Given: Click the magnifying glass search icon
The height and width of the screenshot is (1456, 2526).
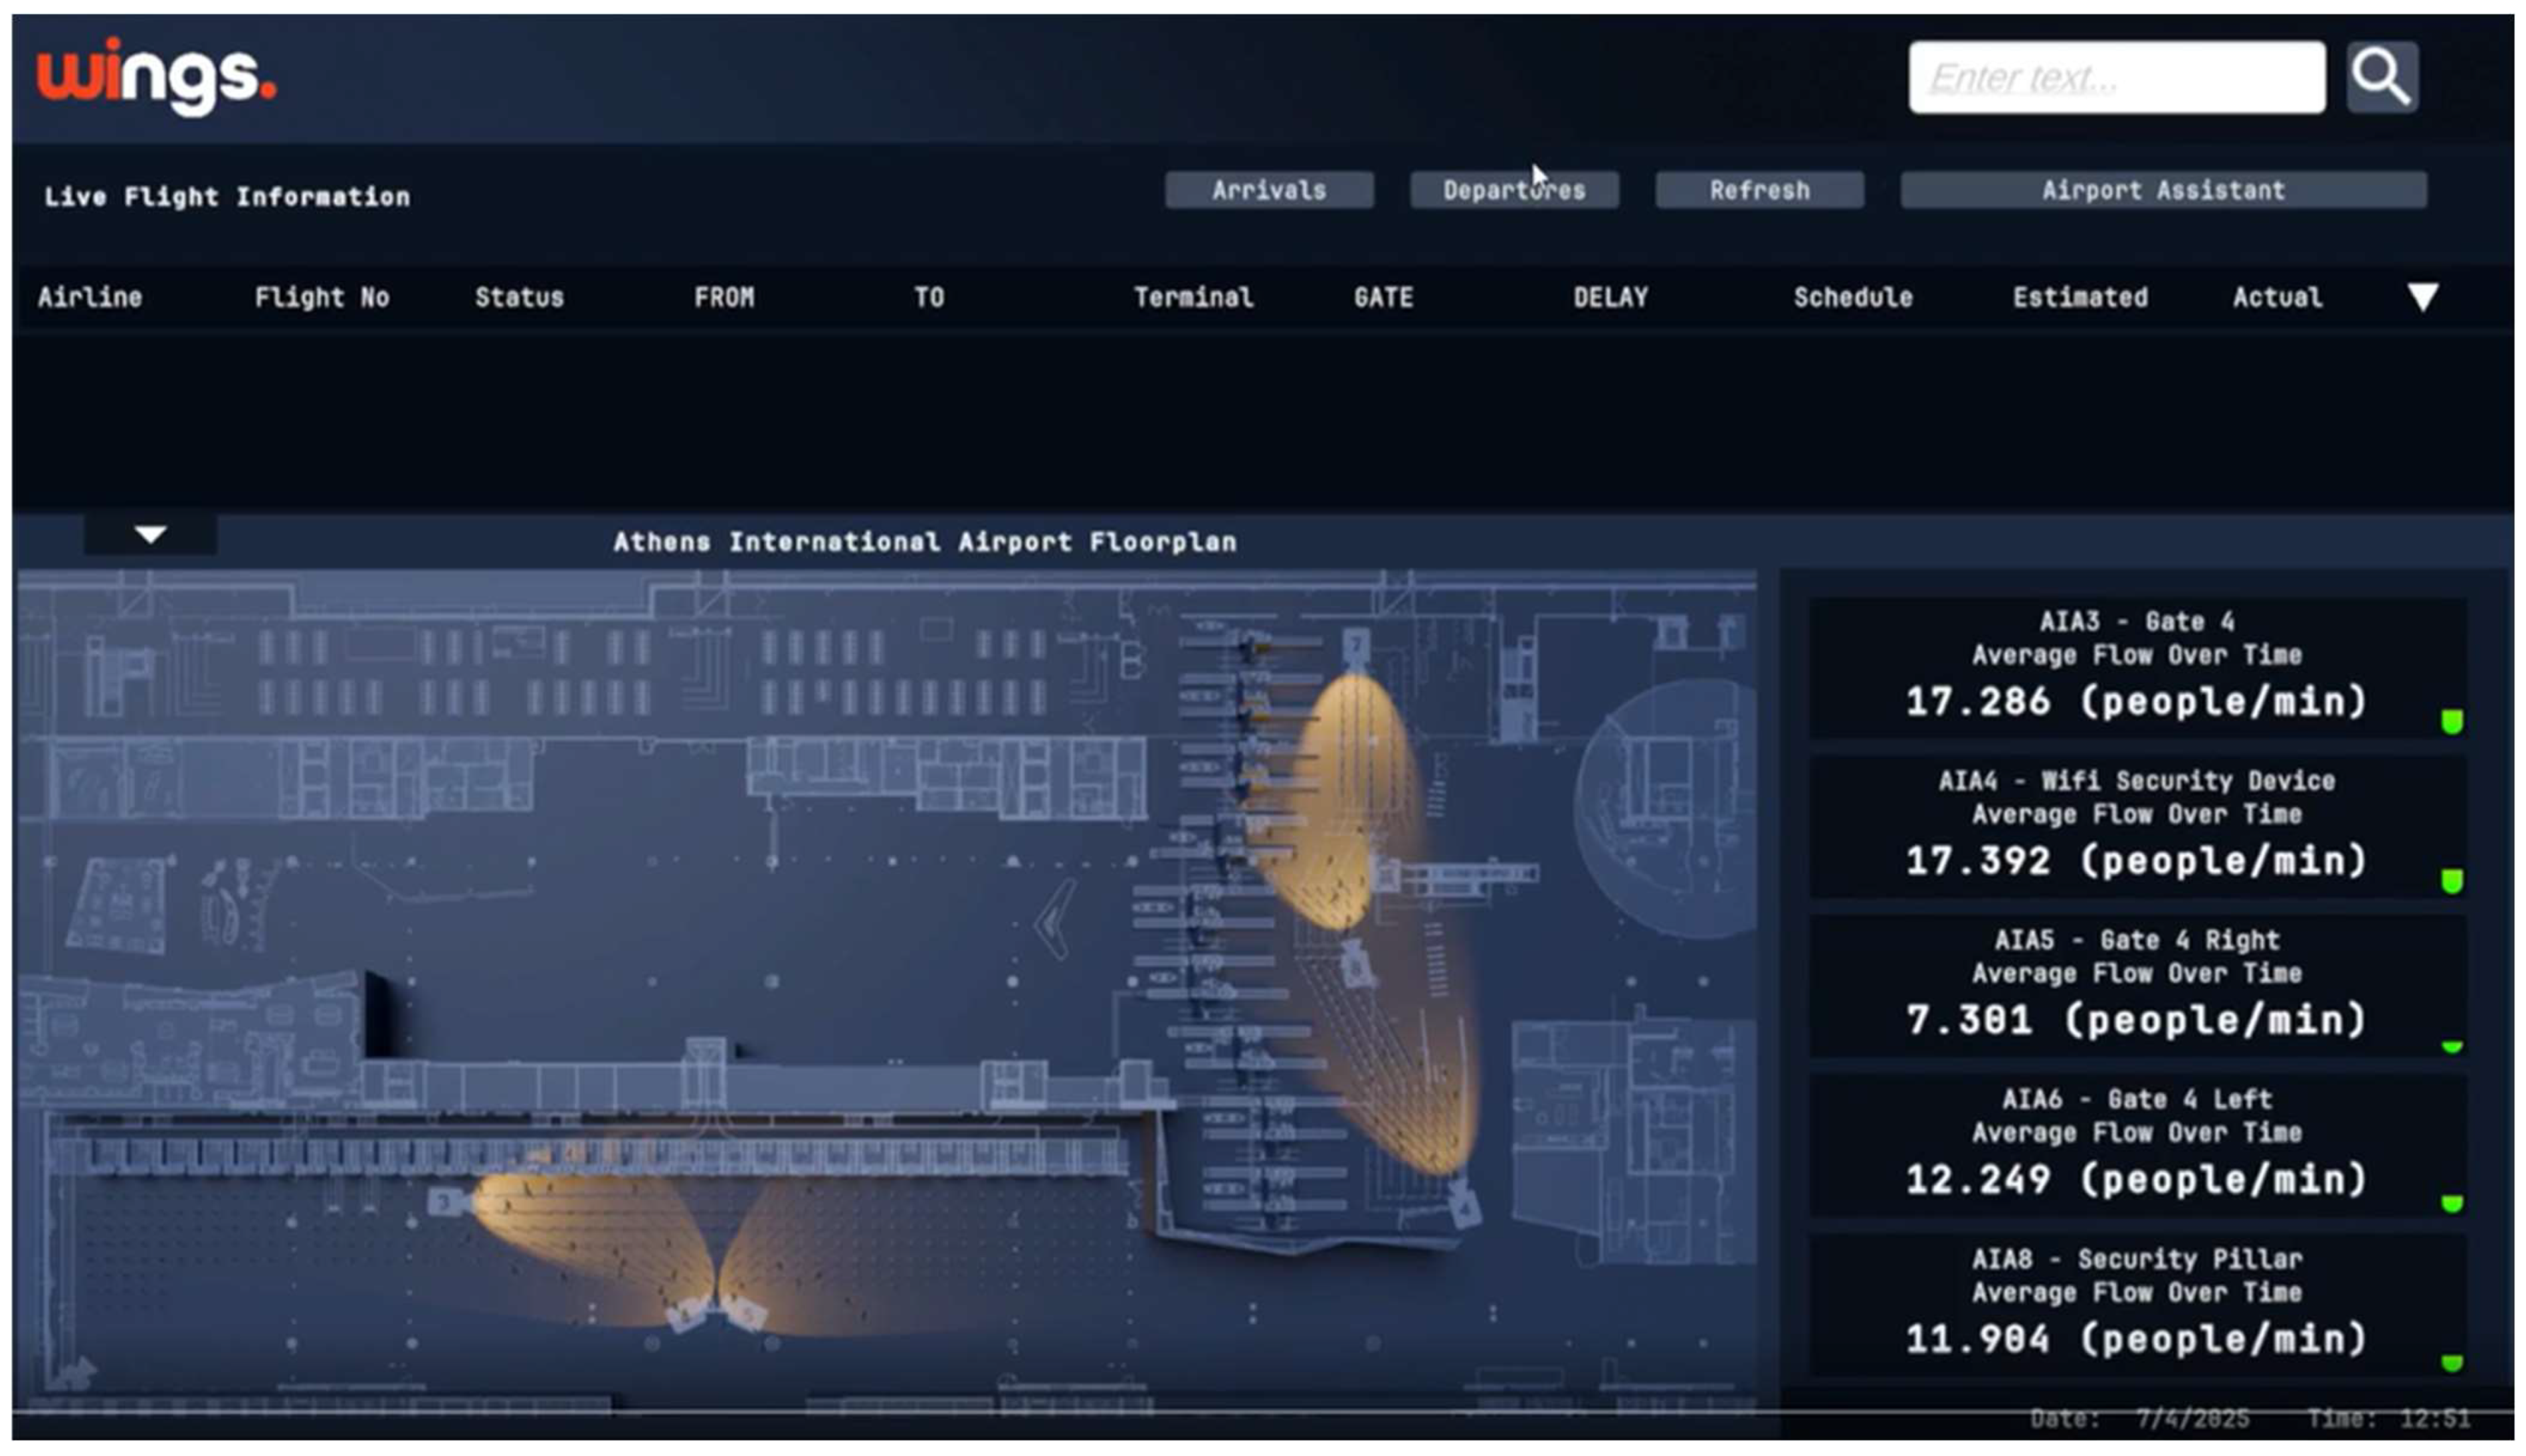Looking at the screenshot, I should 2381,77.
